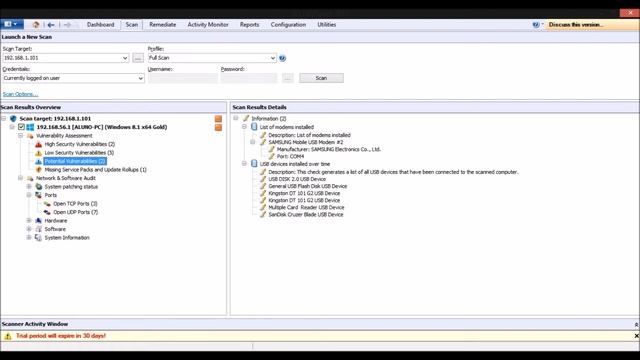Image resolution: width=640 pixels, height=360 pixels.
Task: Collapse the Scan target 192.168.1.101 node
Action: coord(4,118)
